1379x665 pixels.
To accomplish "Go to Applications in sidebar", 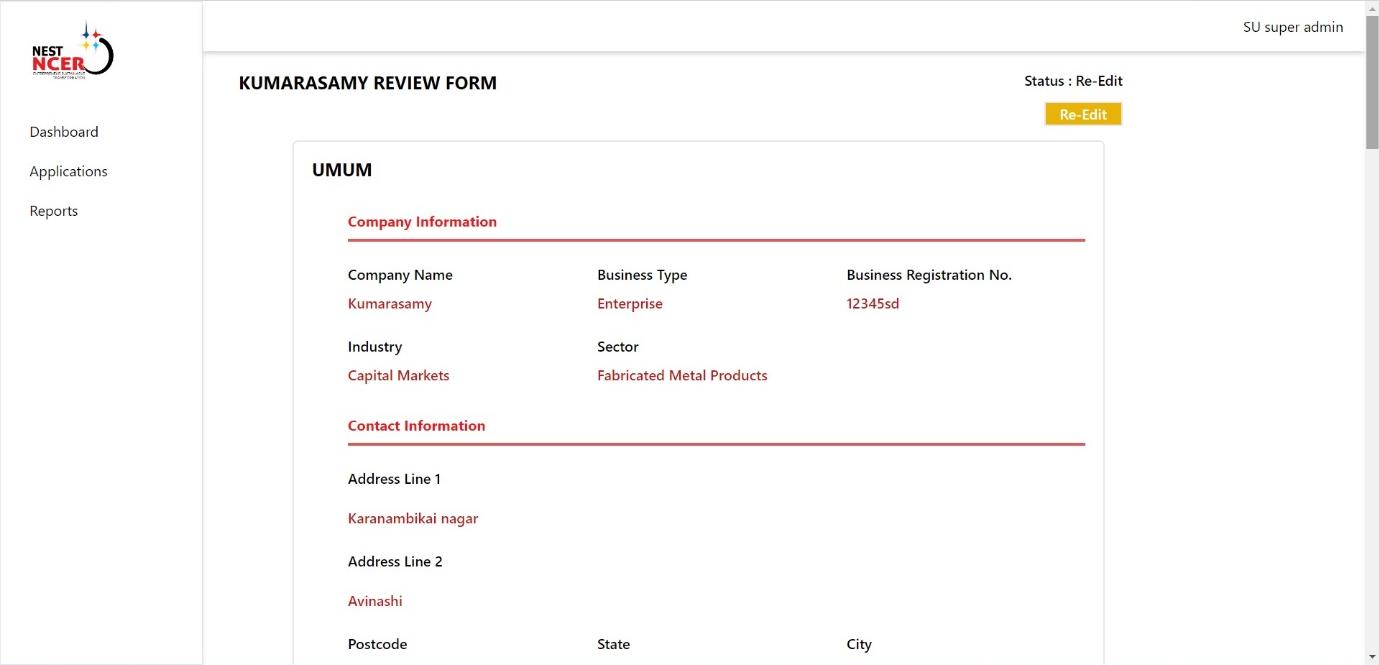I will 68,172.
